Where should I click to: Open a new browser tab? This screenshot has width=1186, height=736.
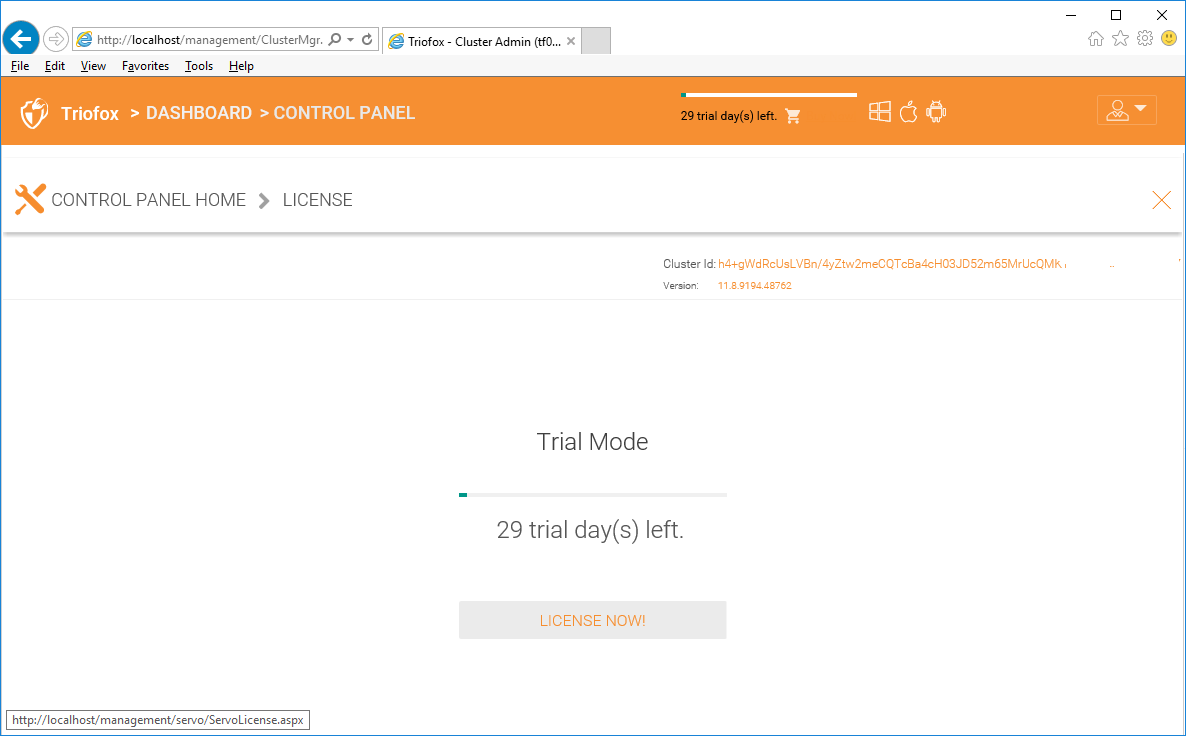point(596,41)
